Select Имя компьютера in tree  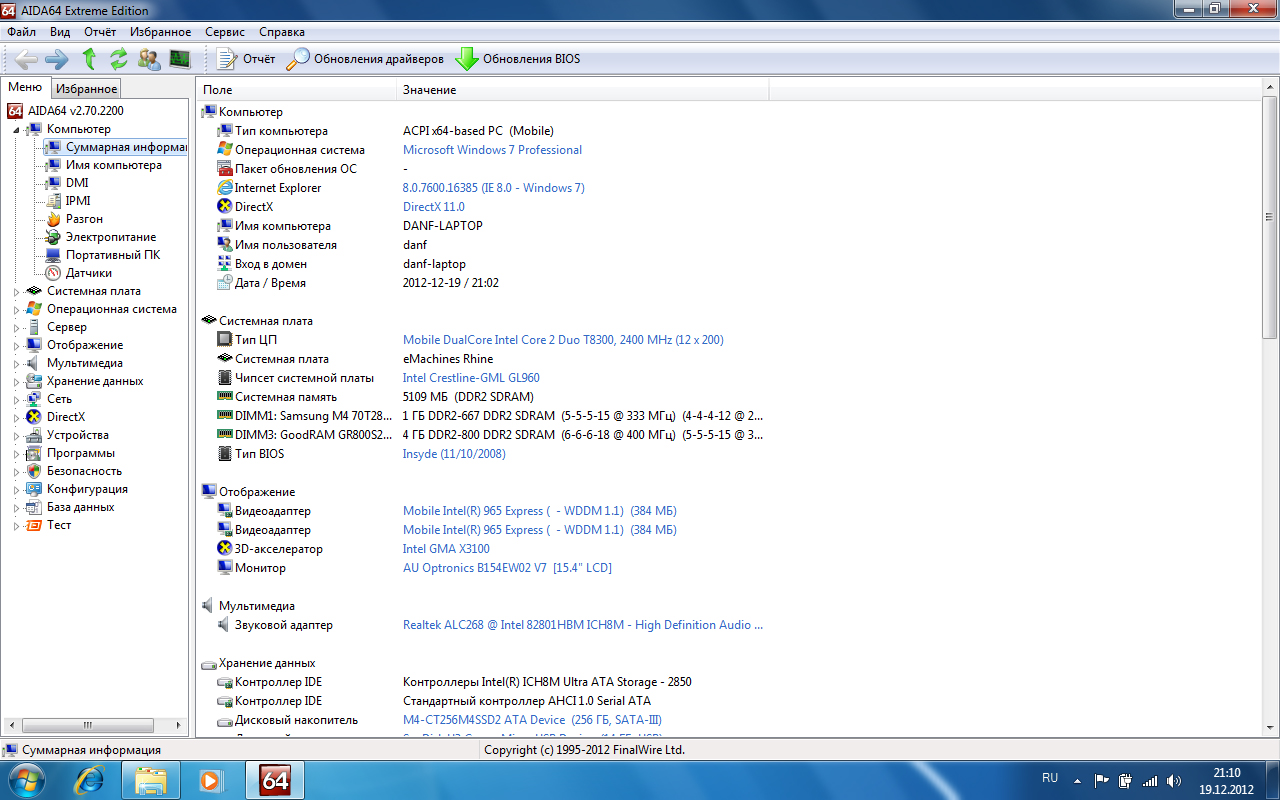pos(113,165)
